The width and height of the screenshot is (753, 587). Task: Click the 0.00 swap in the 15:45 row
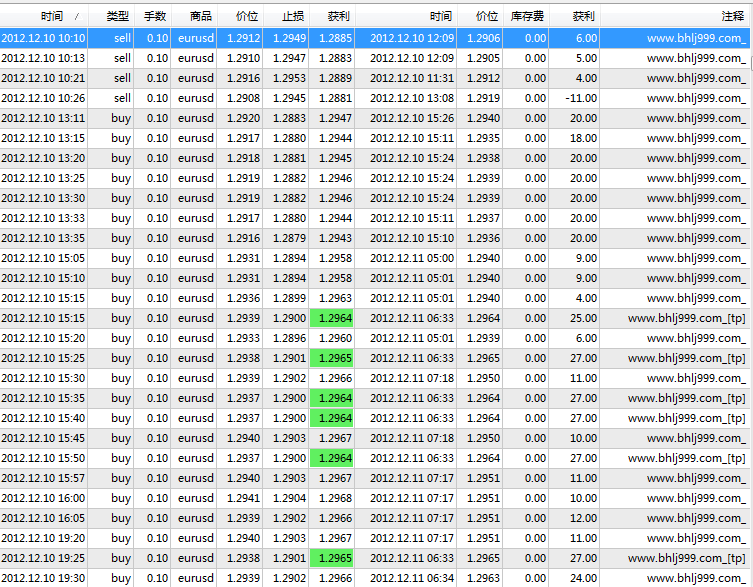535,439
